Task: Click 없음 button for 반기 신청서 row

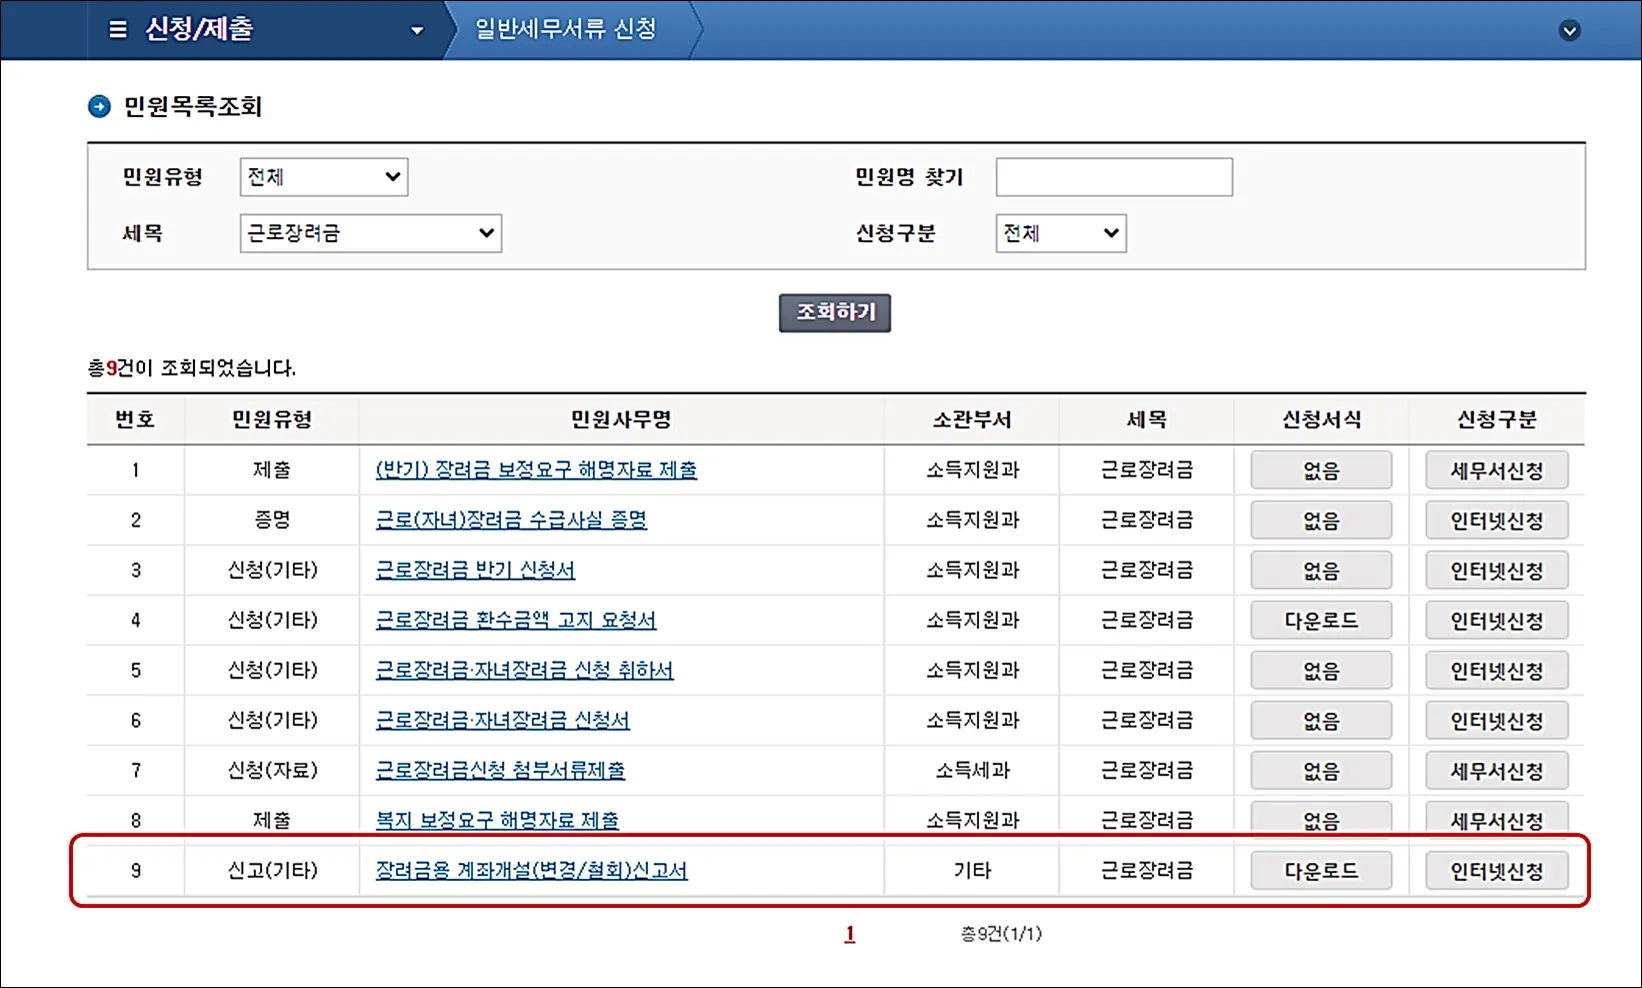Action: 1321,570
